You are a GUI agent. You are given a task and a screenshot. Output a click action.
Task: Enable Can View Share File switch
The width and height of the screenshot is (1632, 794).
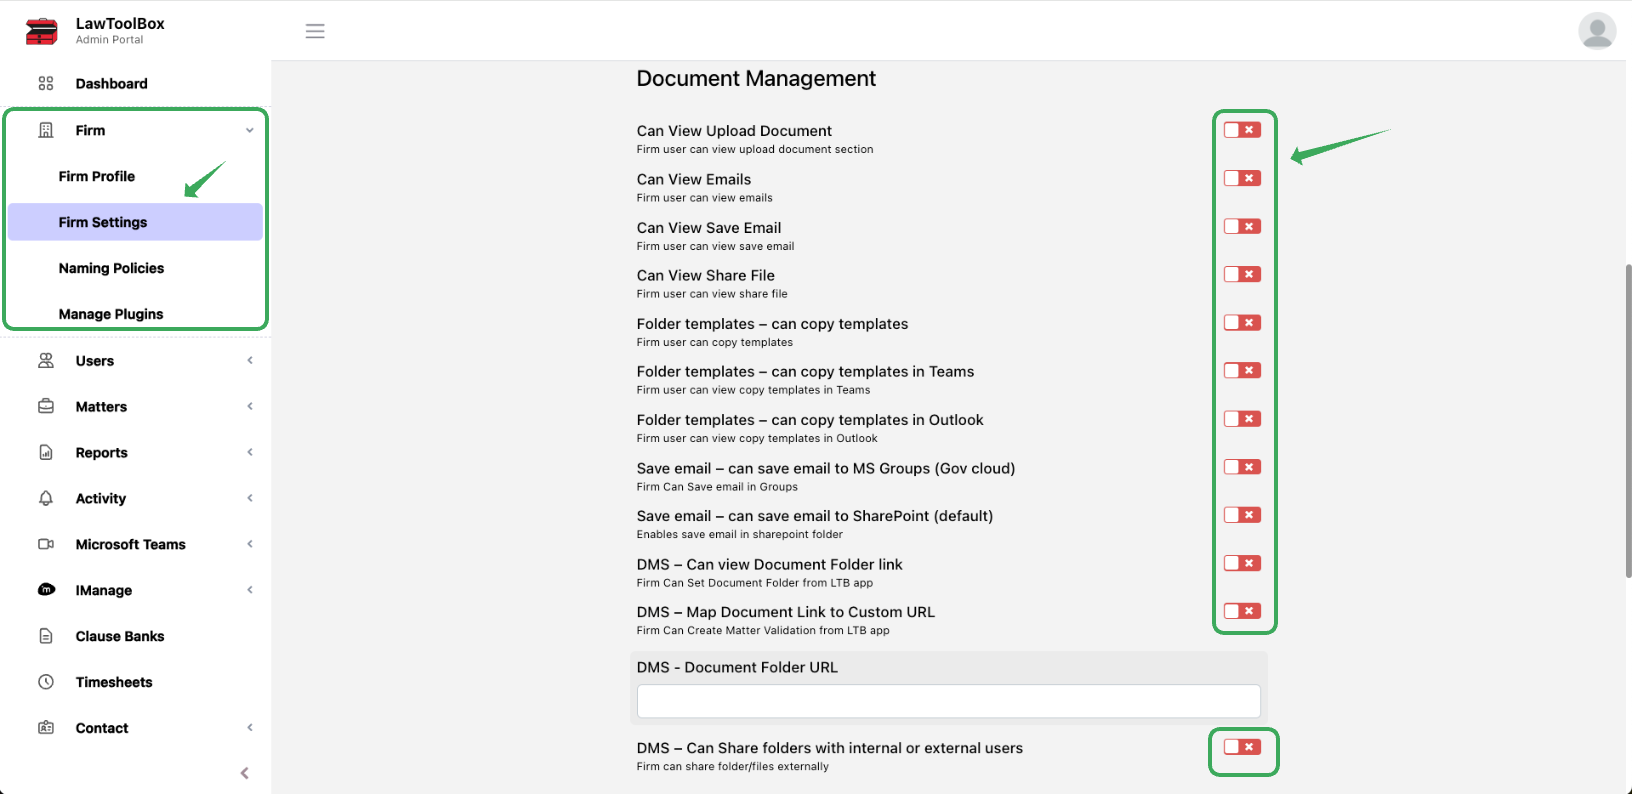pos(1243,274)
